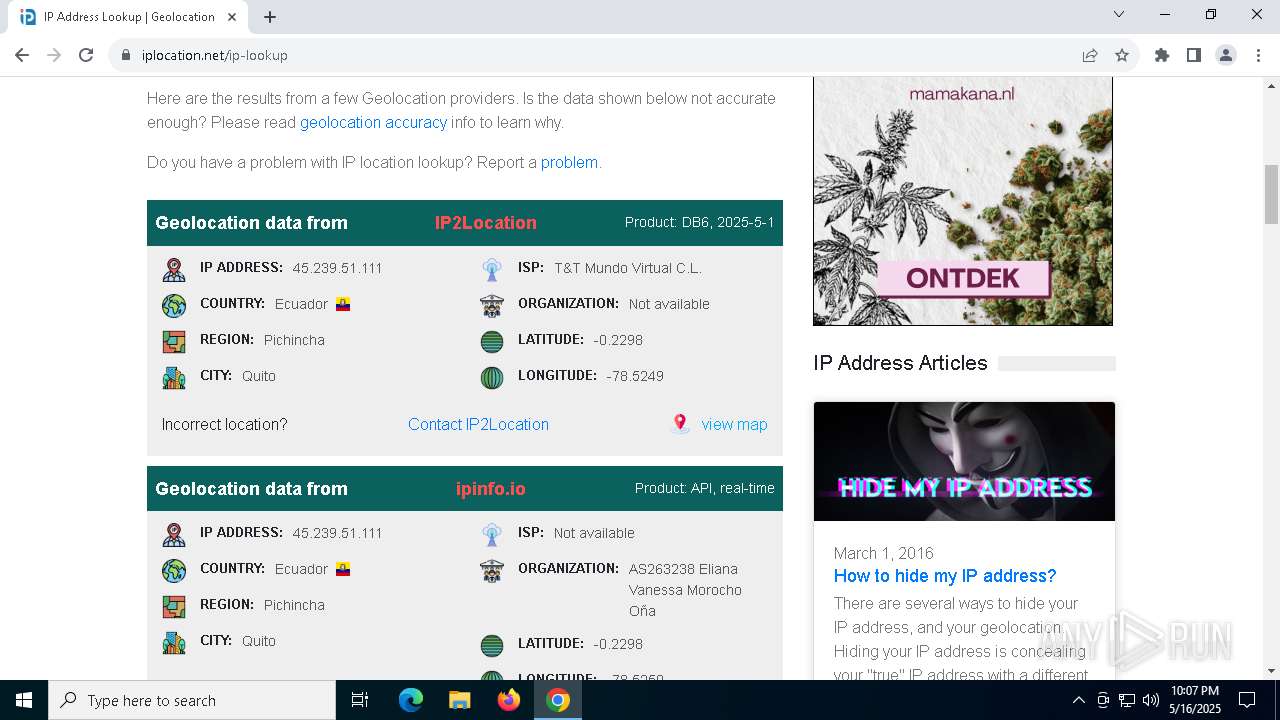Screen dimensions: 1280x720
Task: Click the ipinfo.io country globe icon
Action: tap(174, 570)
